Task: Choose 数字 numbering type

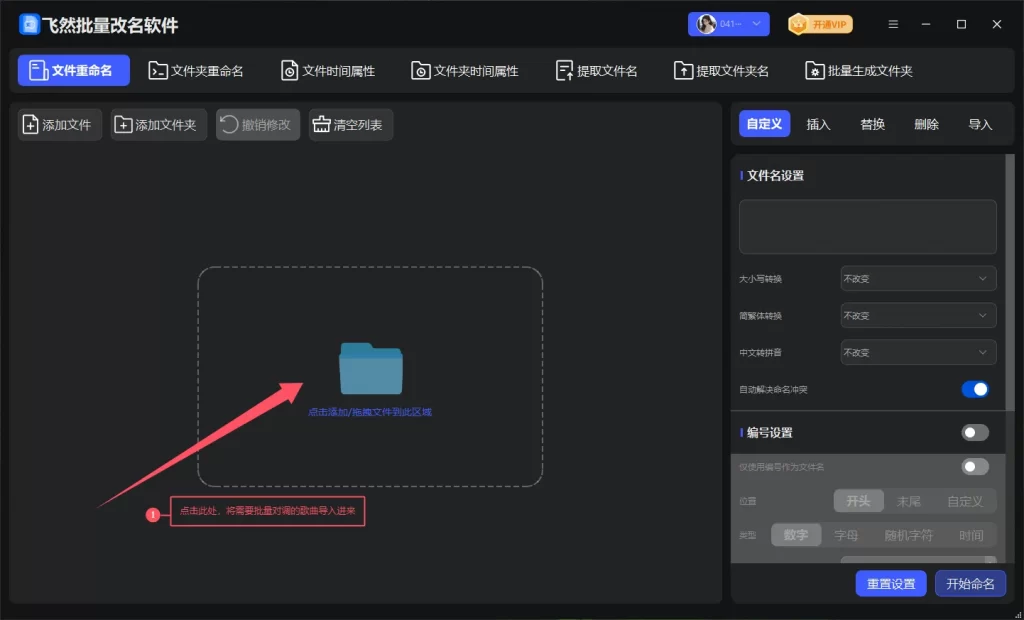Action: coord(795,535)
